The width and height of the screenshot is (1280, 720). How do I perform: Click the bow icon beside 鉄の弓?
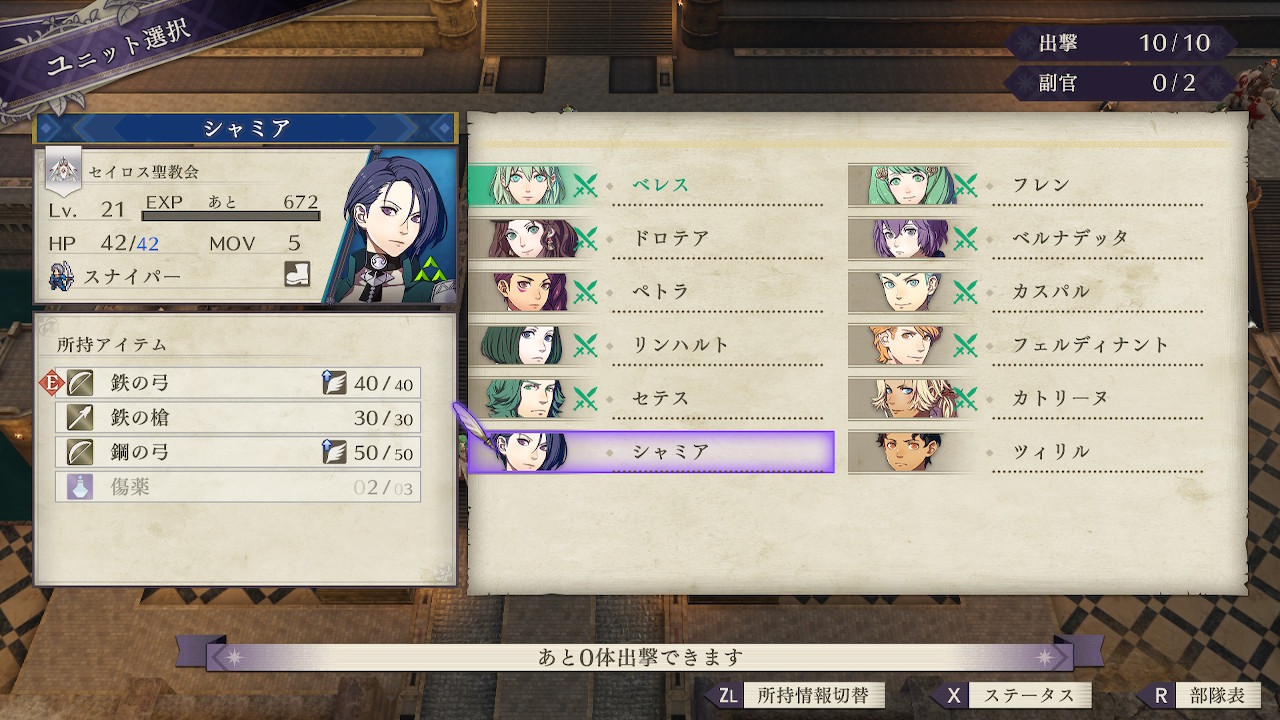click(x=81, y=383)
